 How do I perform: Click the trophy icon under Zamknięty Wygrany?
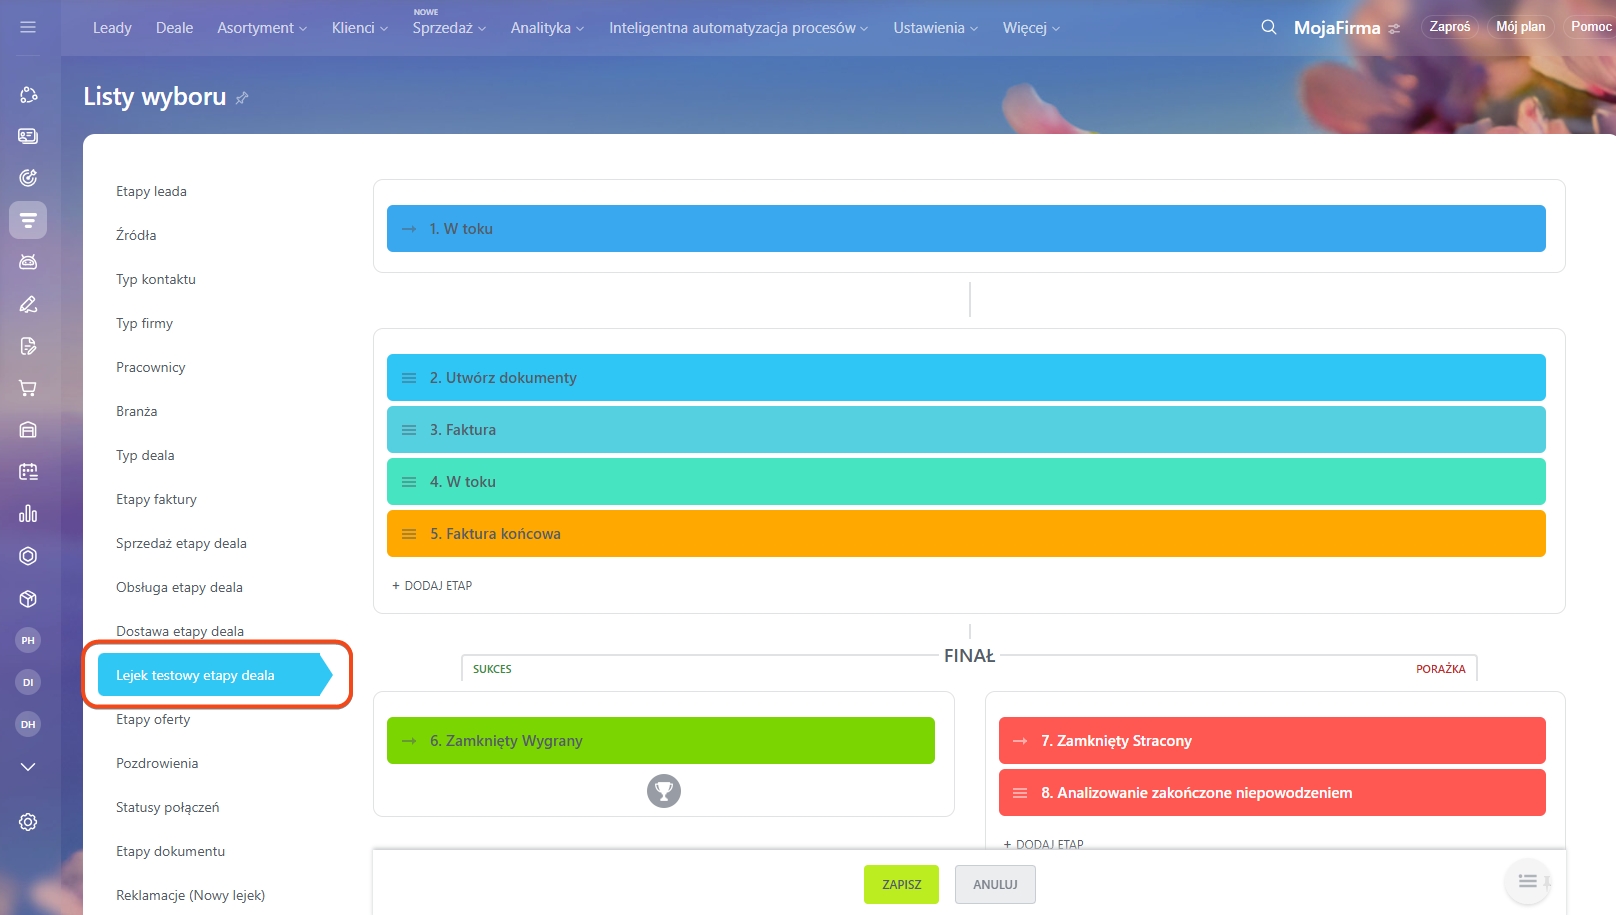pos(663,791)
